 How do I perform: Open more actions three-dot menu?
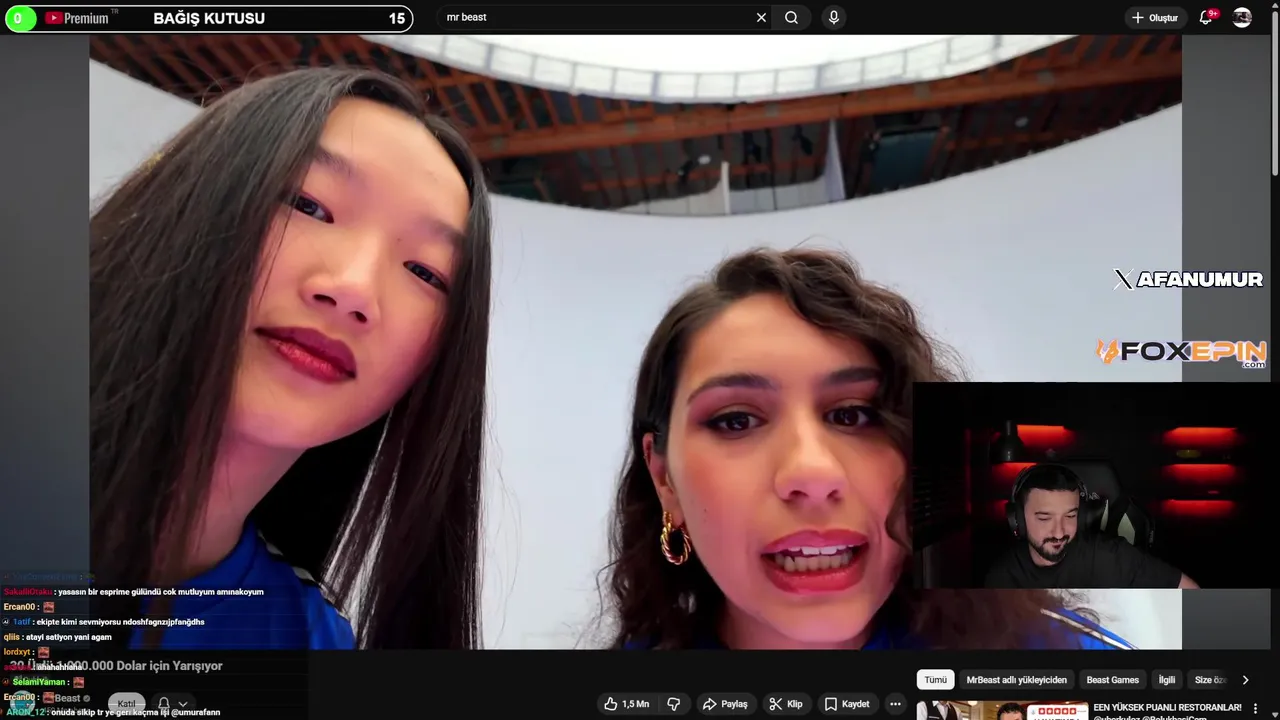pyautogui.click(x=895, y=704)
